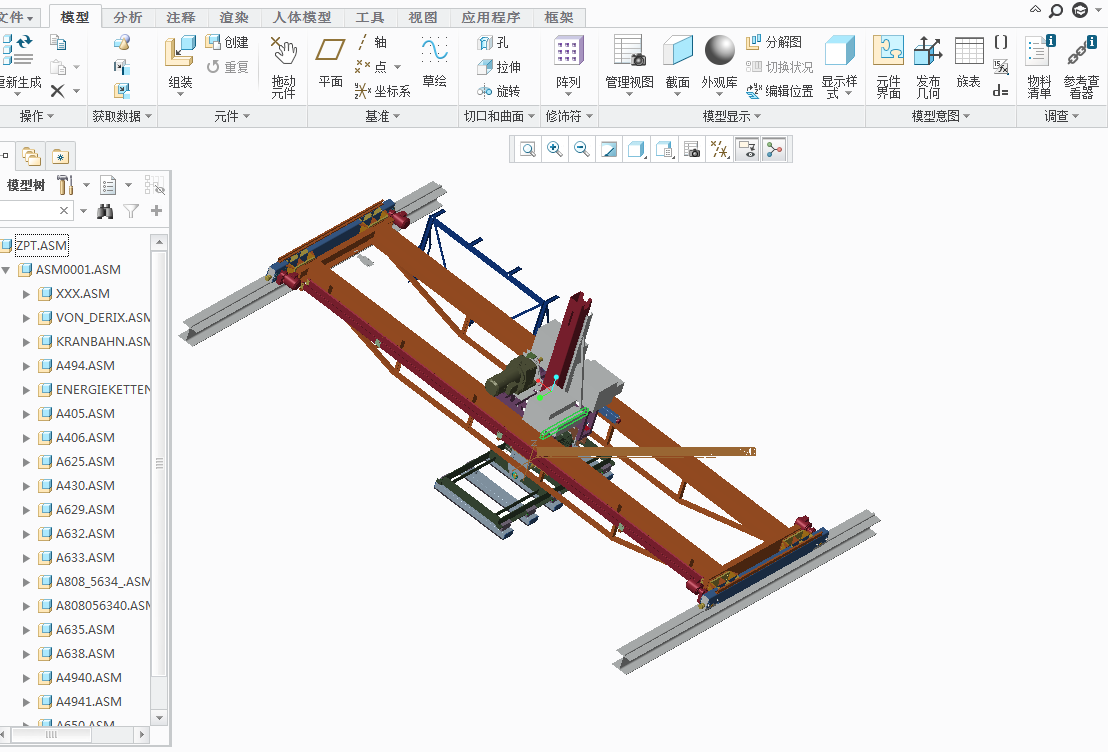Screen dimensions: 1108x752
Task: Switch to the 工具 (Tools) tab
Action: (370, 17)
